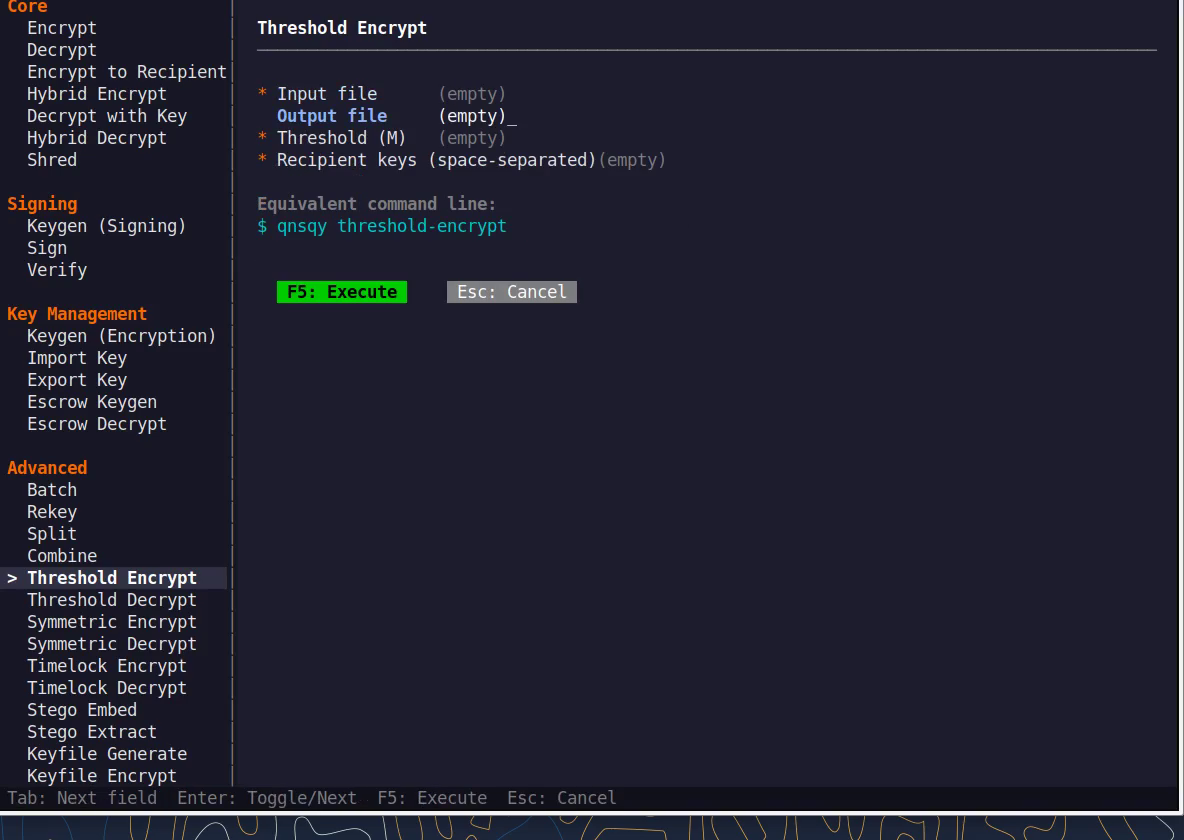
Task: Click 'Tab: Next field' status hint
Action: pos(82,798)
